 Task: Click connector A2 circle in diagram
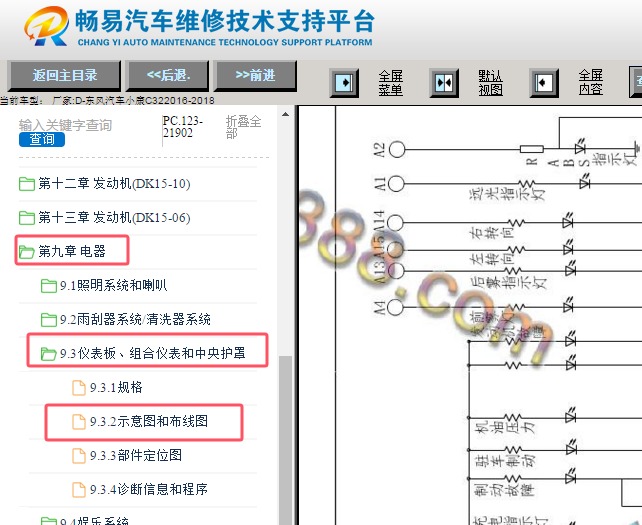pos(397,149)
